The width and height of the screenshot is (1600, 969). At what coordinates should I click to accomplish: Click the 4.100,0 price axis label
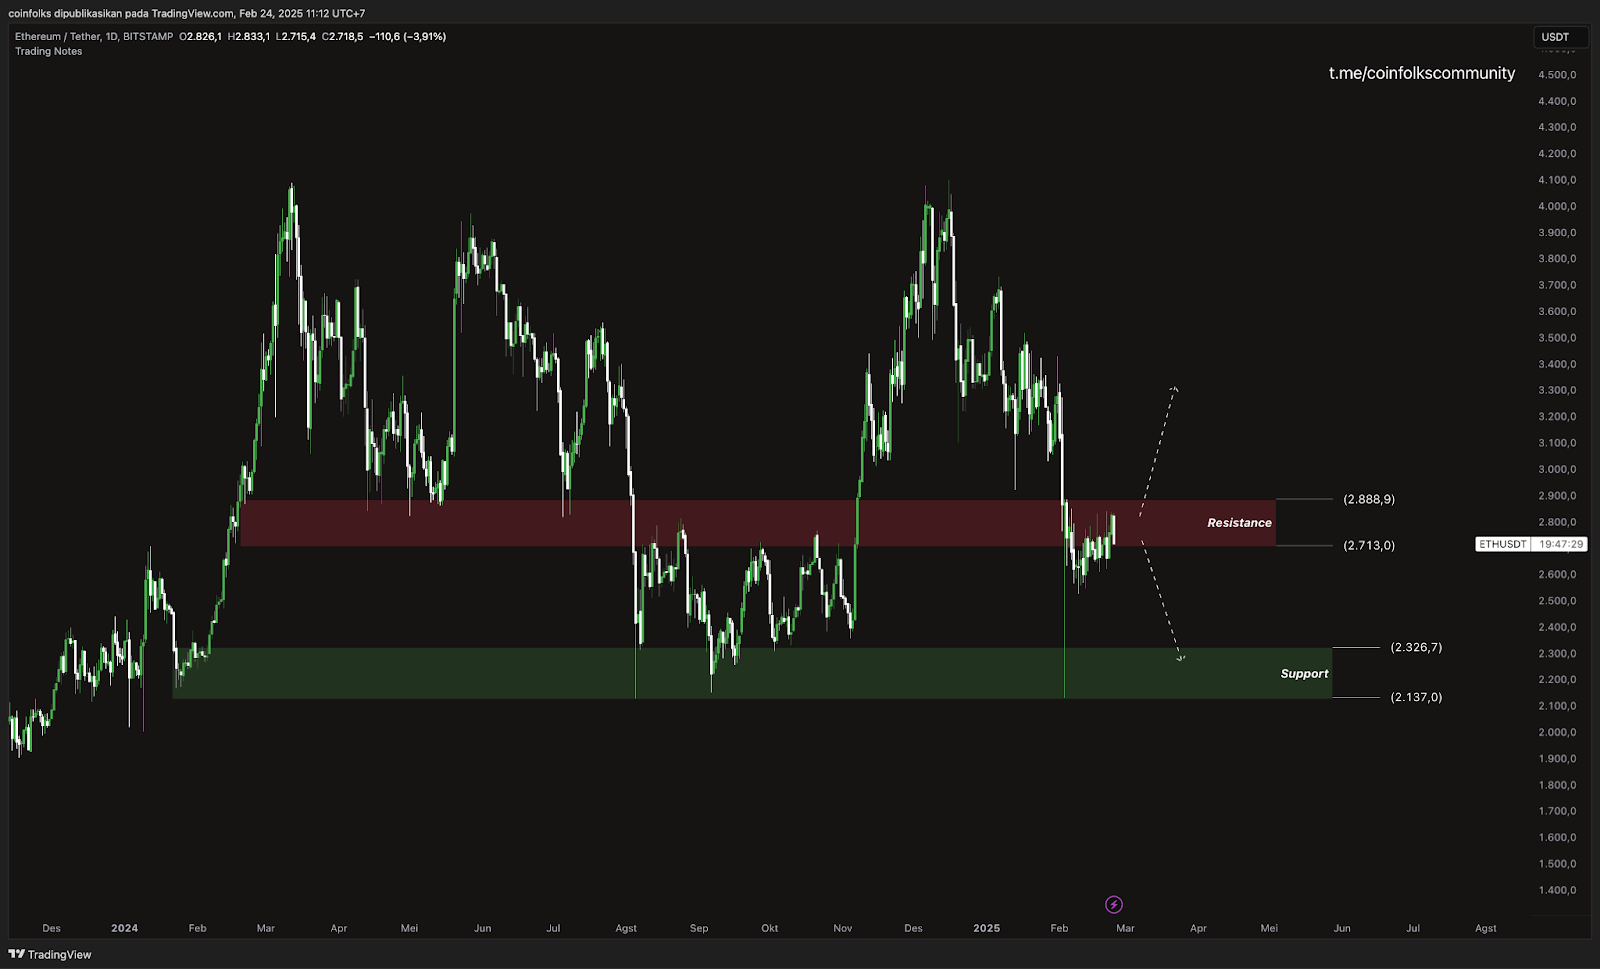(1557, 180)
